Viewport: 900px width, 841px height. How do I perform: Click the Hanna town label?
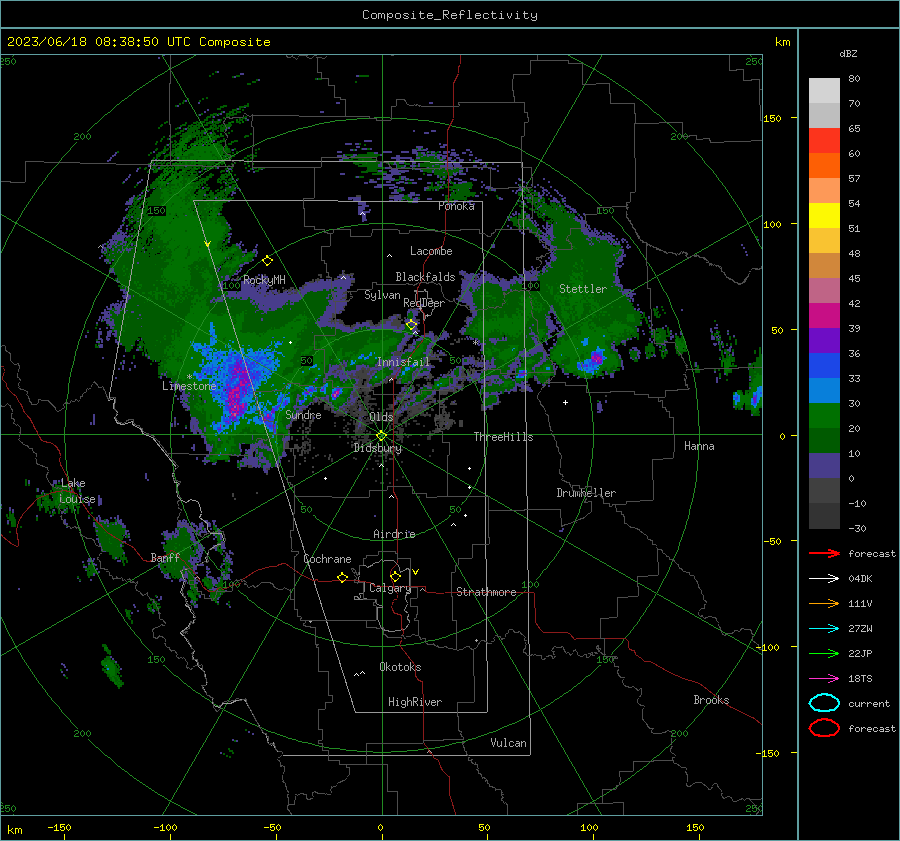pos(699,446)
